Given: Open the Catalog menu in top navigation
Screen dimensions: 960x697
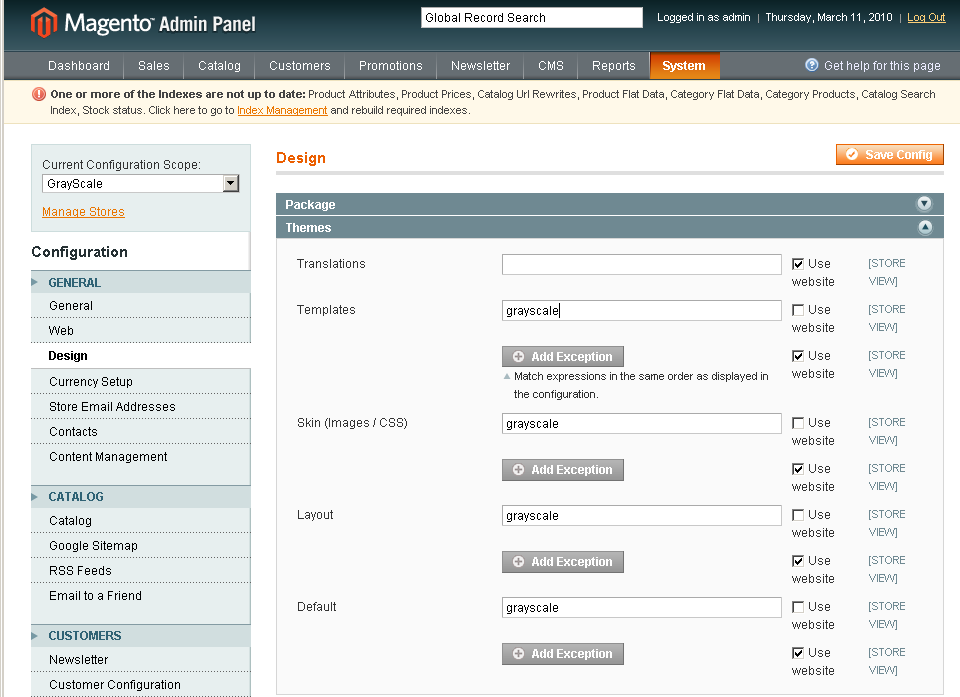Looking at the screenshot, I should pos(219,66).
